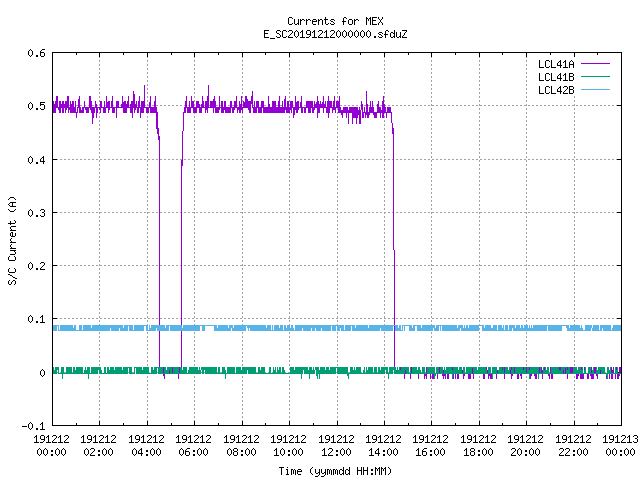Click the LCL41A legend label

click(x=556, y=64)
